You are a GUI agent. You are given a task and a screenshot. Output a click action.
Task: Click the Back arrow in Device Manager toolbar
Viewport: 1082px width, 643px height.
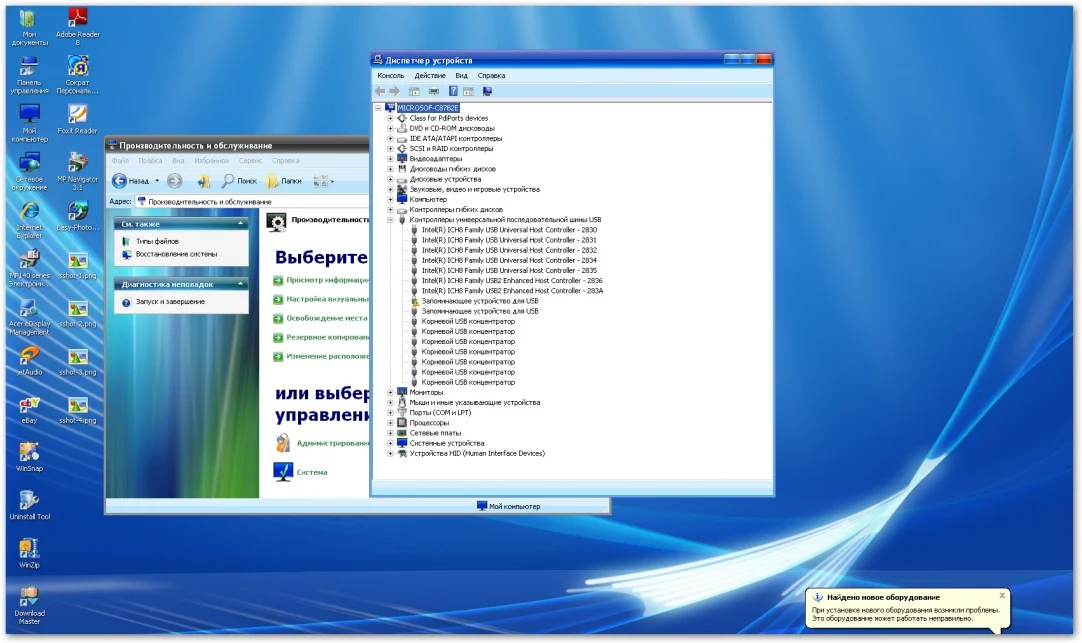pyautogui.click(x=380, y=91)
